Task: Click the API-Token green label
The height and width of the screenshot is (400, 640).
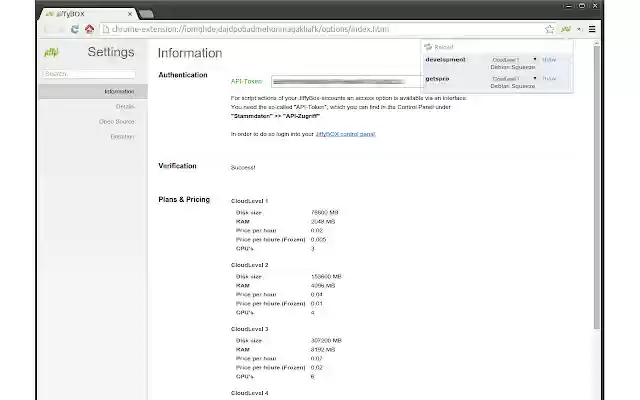Action: 247,81
